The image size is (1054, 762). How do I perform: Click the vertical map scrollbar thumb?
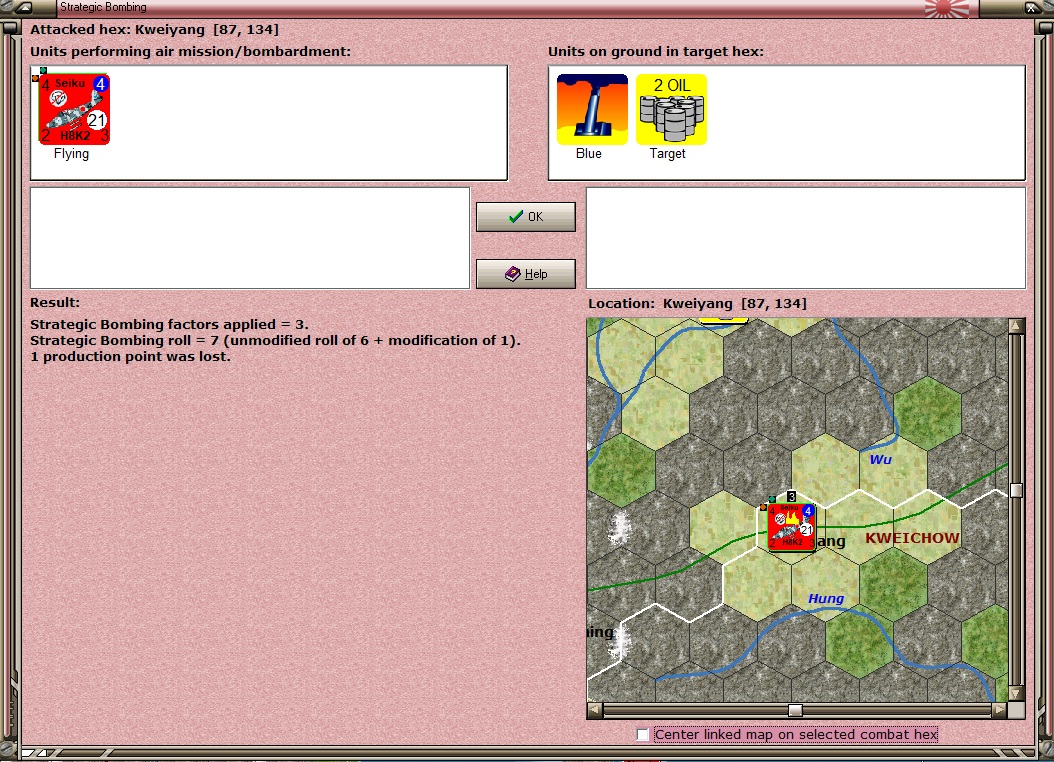pyautogui.click(x=1016, y=490)
